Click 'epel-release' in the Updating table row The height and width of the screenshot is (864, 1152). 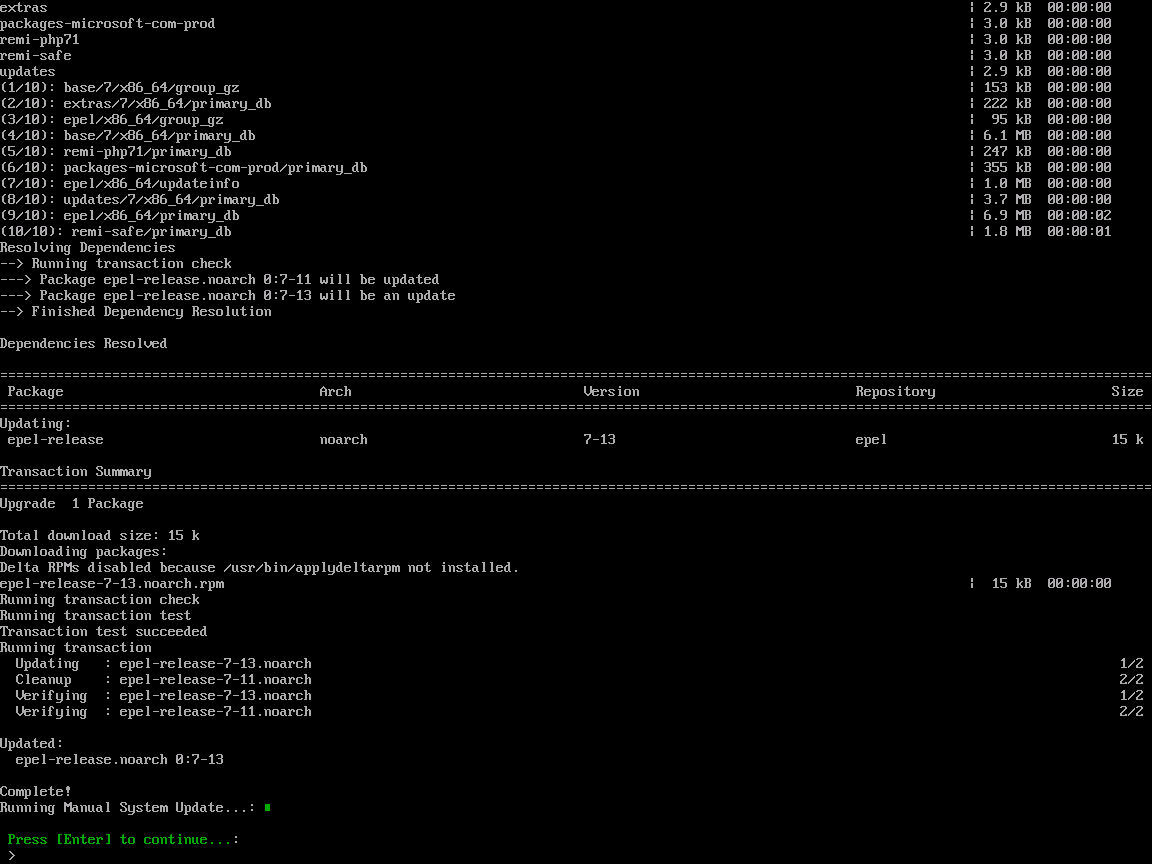click(x=55, y=440)
